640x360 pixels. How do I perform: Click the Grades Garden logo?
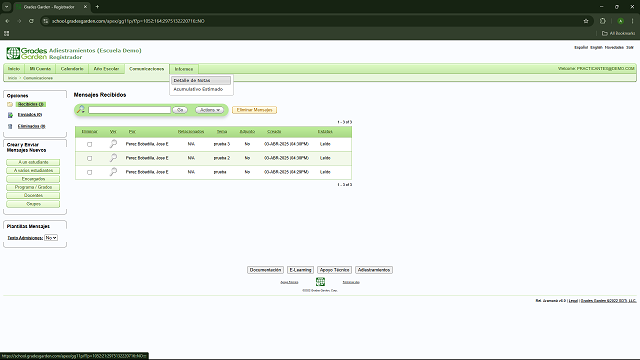27,53
